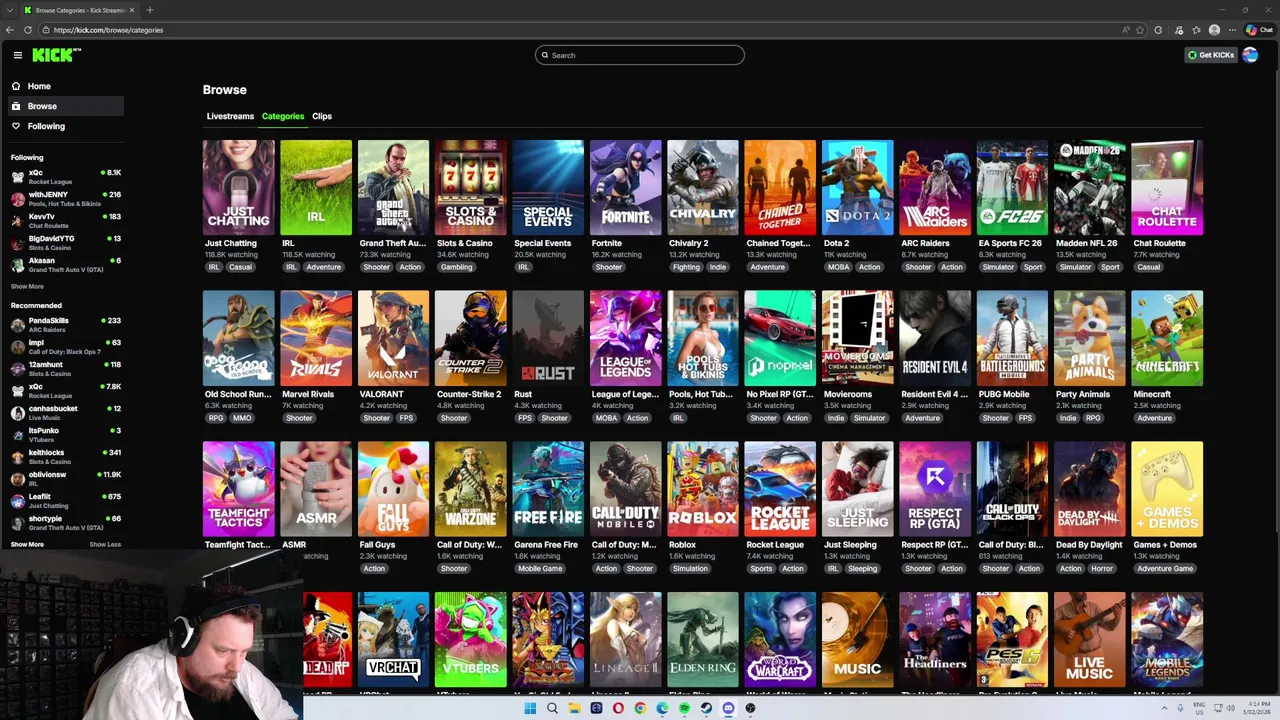1280x720 pixels.
Task: Open Rocket League category thumbnail
Action: tap(780, 489)
